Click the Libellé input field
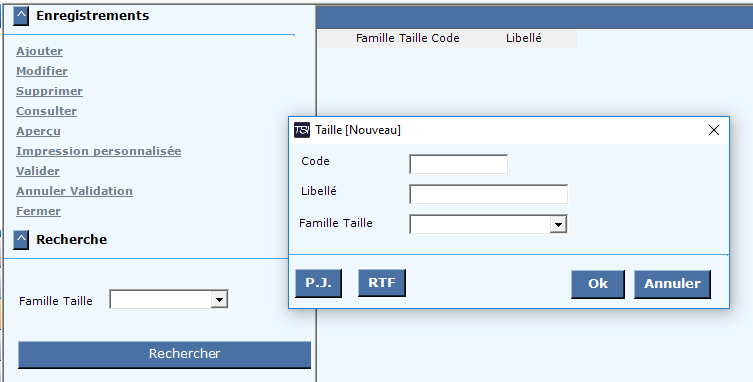753x382 pixels. (x=488, y=194)
